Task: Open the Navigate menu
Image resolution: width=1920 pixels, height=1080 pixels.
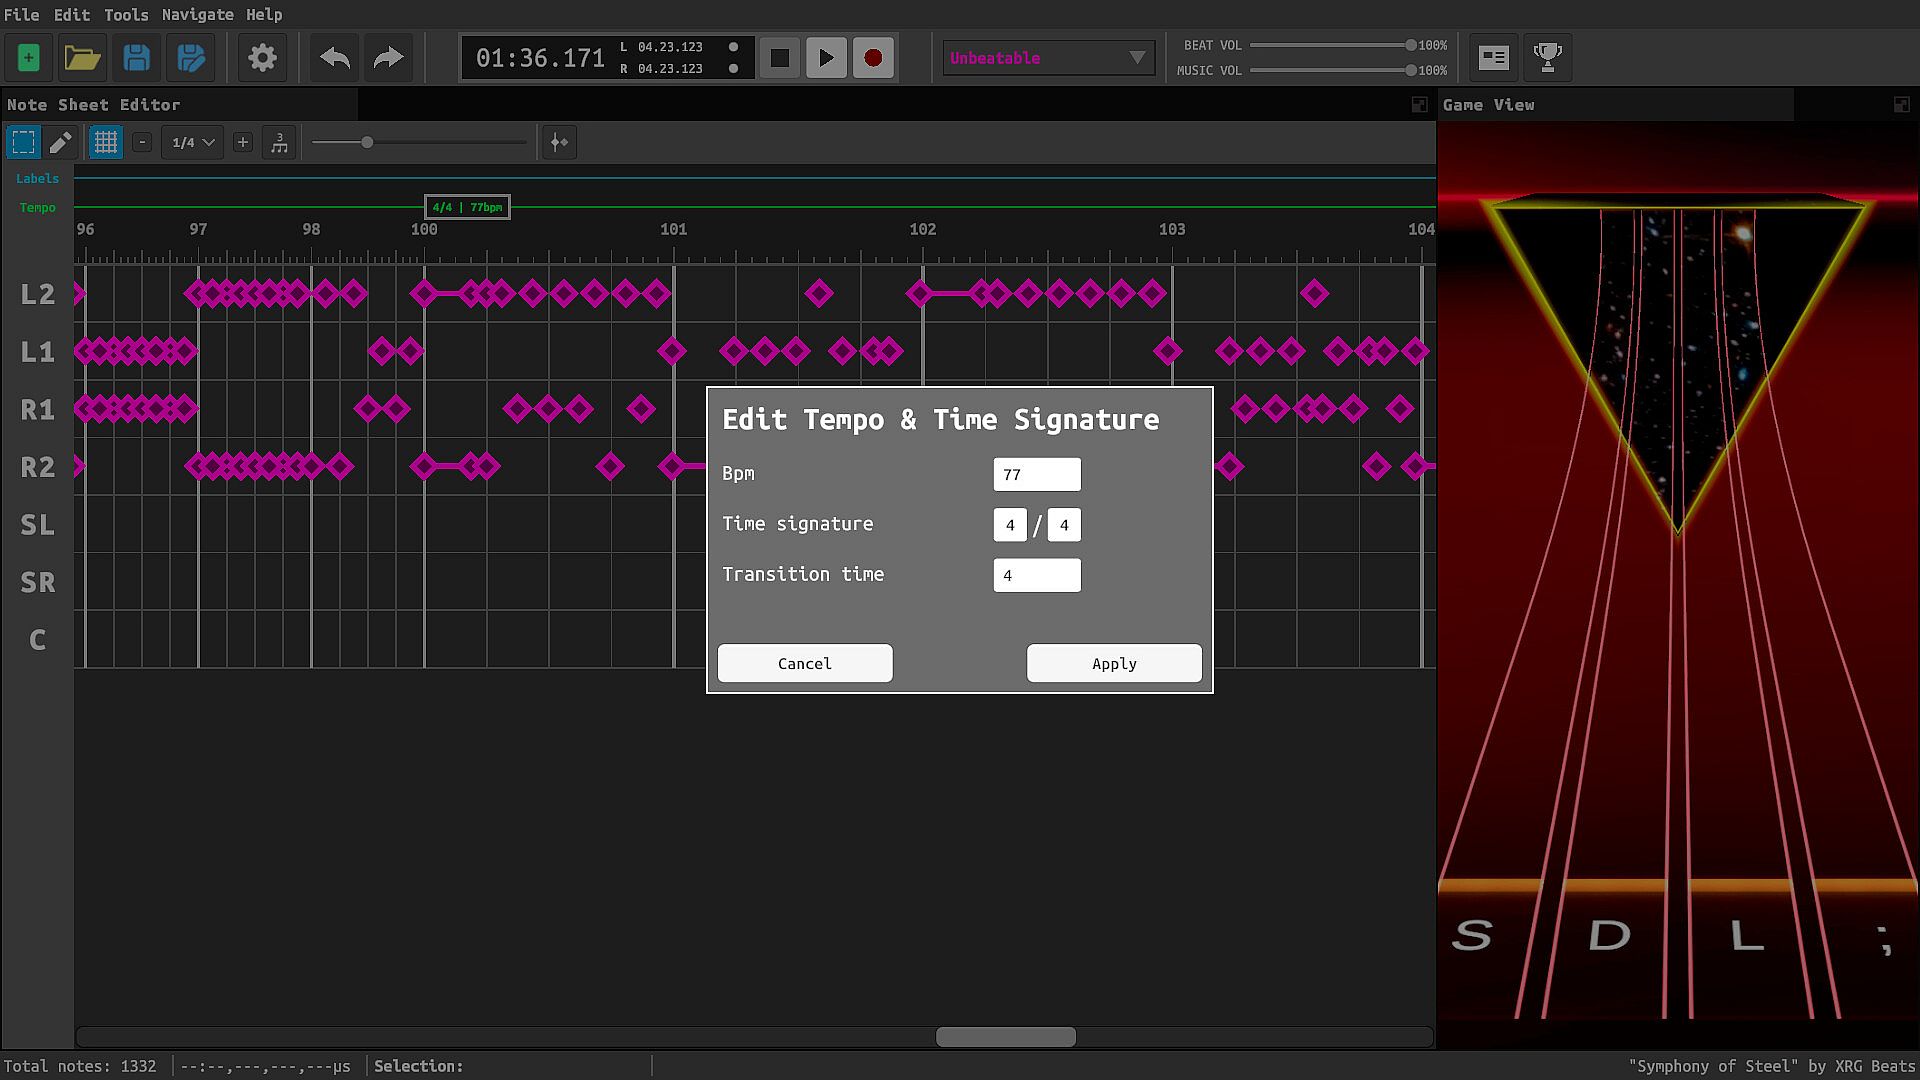Action: pos(197,14)
